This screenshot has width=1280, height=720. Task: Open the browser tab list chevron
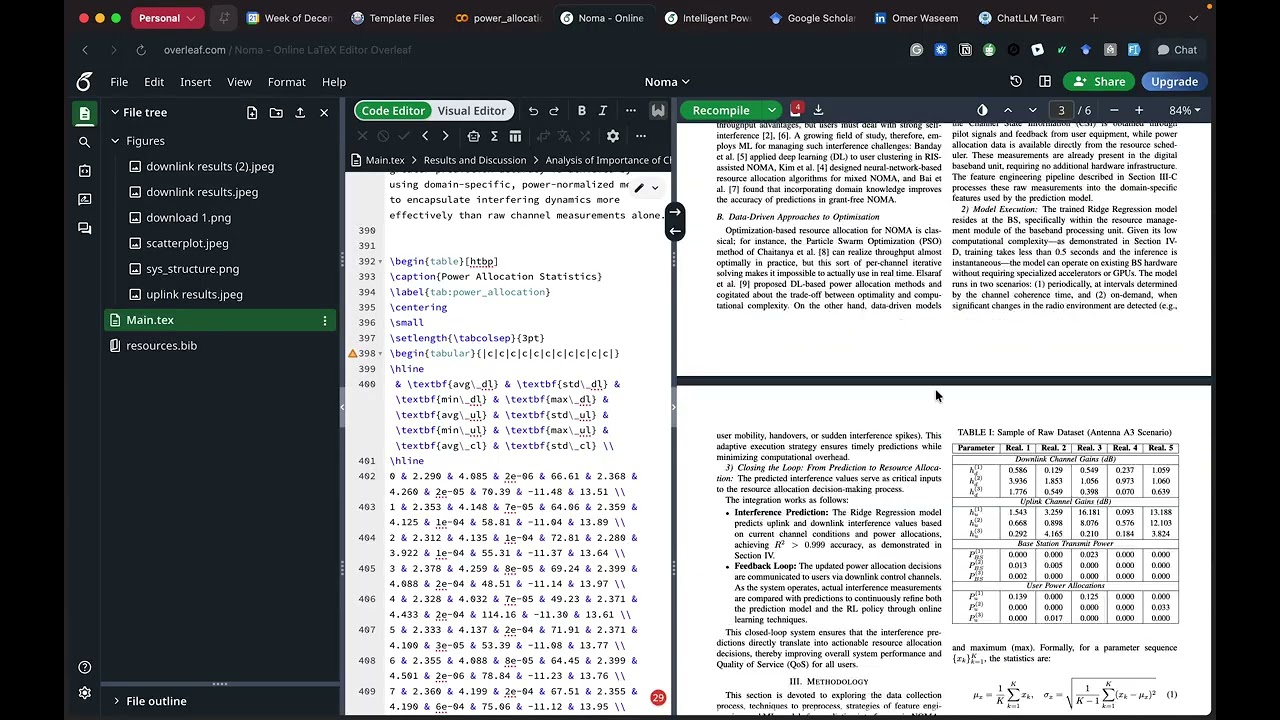pyautogui.click(x=1193, y=18)
